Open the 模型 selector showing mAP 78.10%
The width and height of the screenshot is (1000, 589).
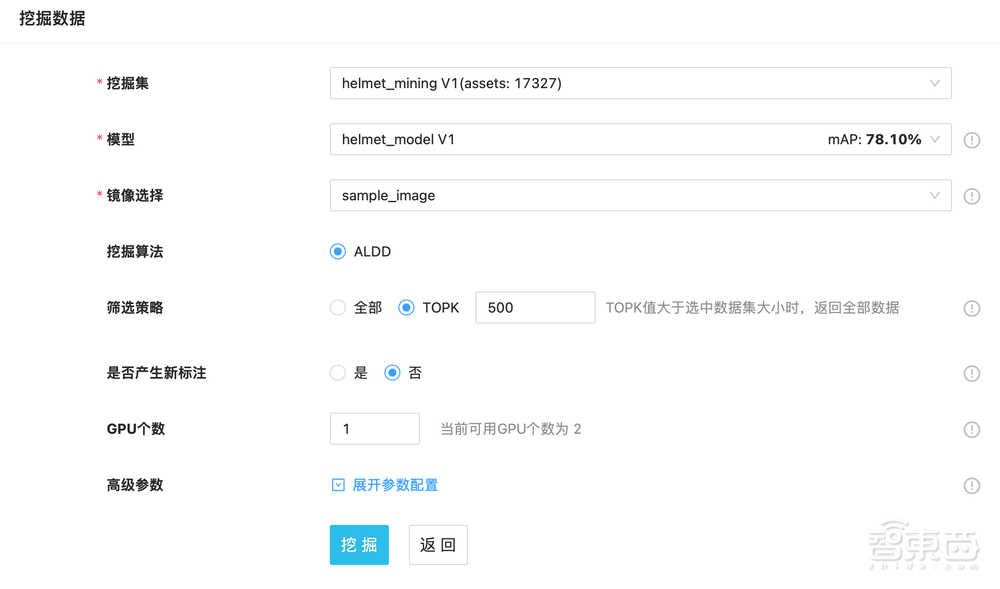coord(640,140)
